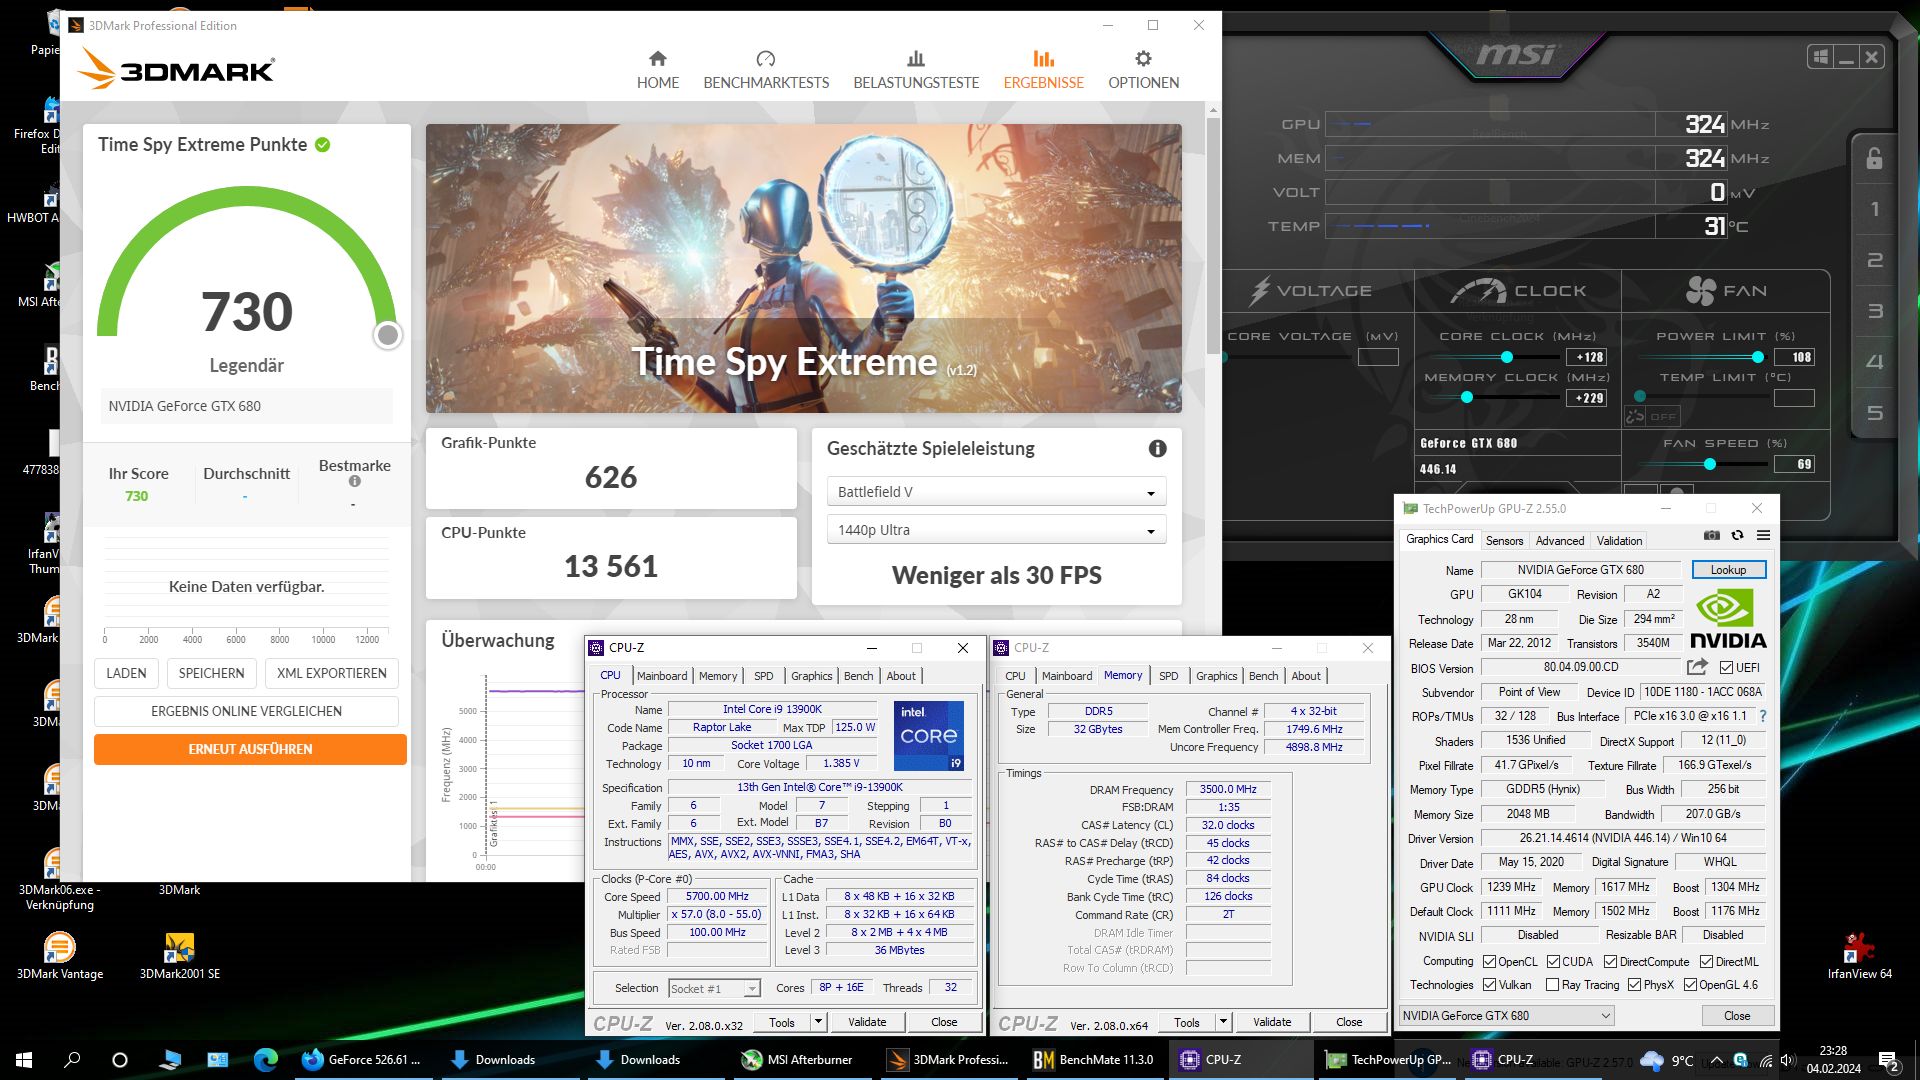Click the info icon under Bestmarke
Image resolution: width=1920 pixels, height=1080 pixels.
(x=354, y=482)
